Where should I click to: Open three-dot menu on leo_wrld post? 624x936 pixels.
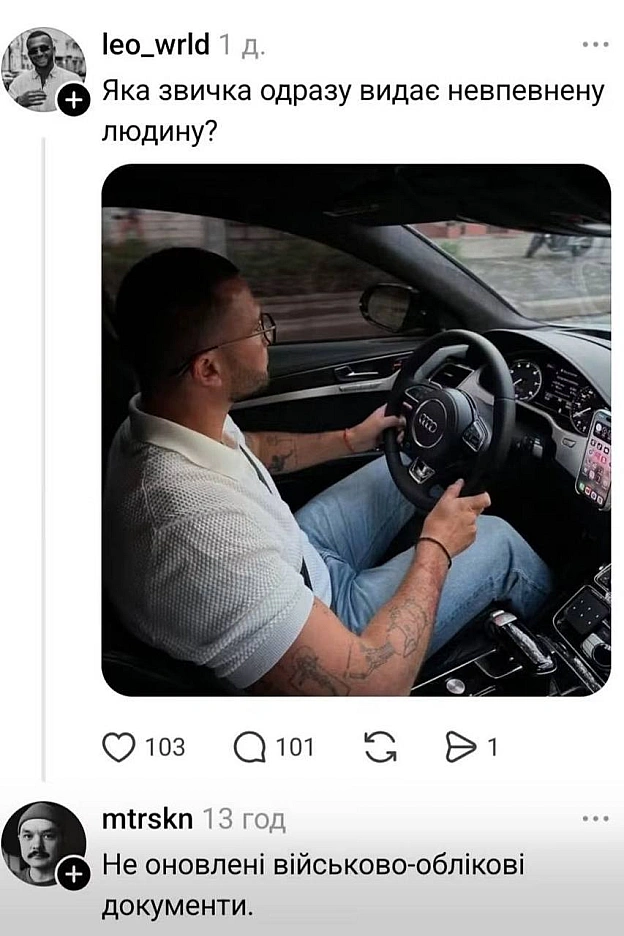tap(595, 45)
